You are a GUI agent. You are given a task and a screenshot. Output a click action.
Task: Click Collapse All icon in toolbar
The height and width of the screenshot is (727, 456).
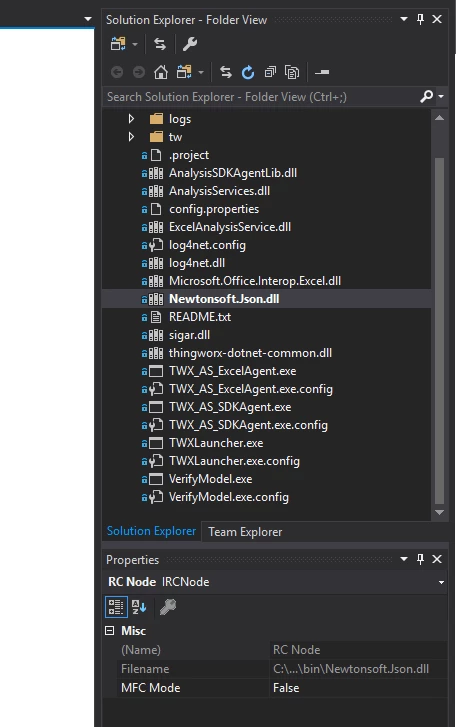[270, 72]
